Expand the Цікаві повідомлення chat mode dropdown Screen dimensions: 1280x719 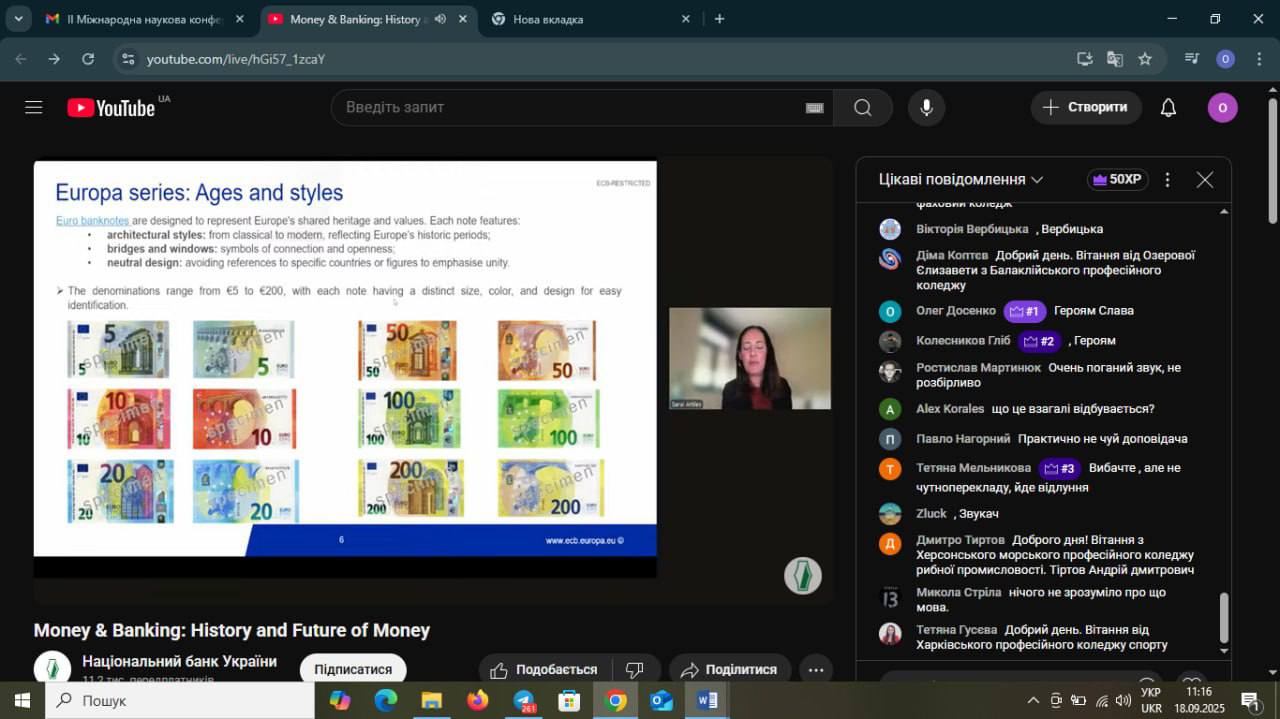pos(961,179)
